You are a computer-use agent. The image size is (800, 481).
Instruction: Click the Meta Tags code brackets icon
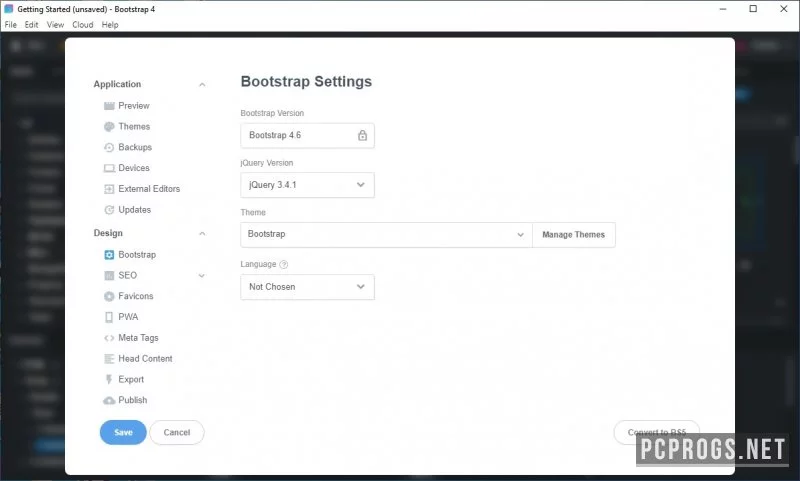point(109,338)
